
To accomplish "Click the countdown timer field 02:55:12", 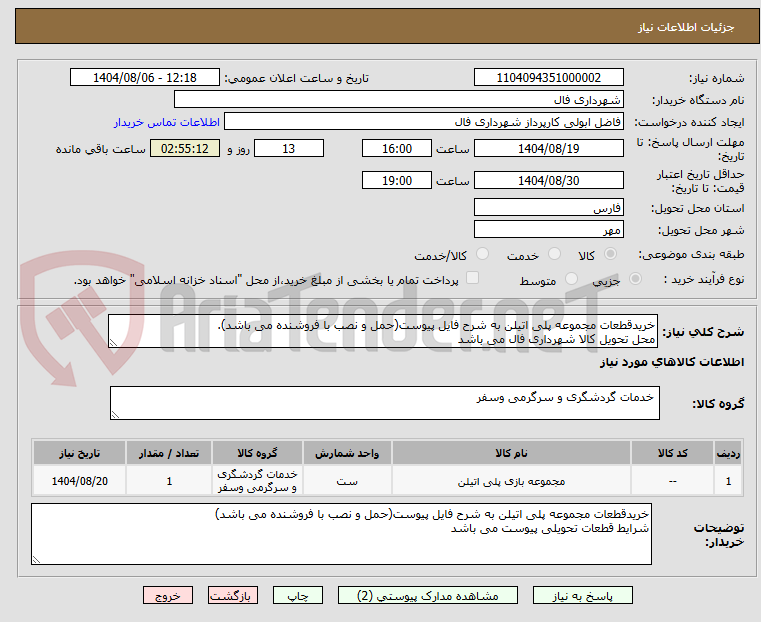I will point(184,148).
